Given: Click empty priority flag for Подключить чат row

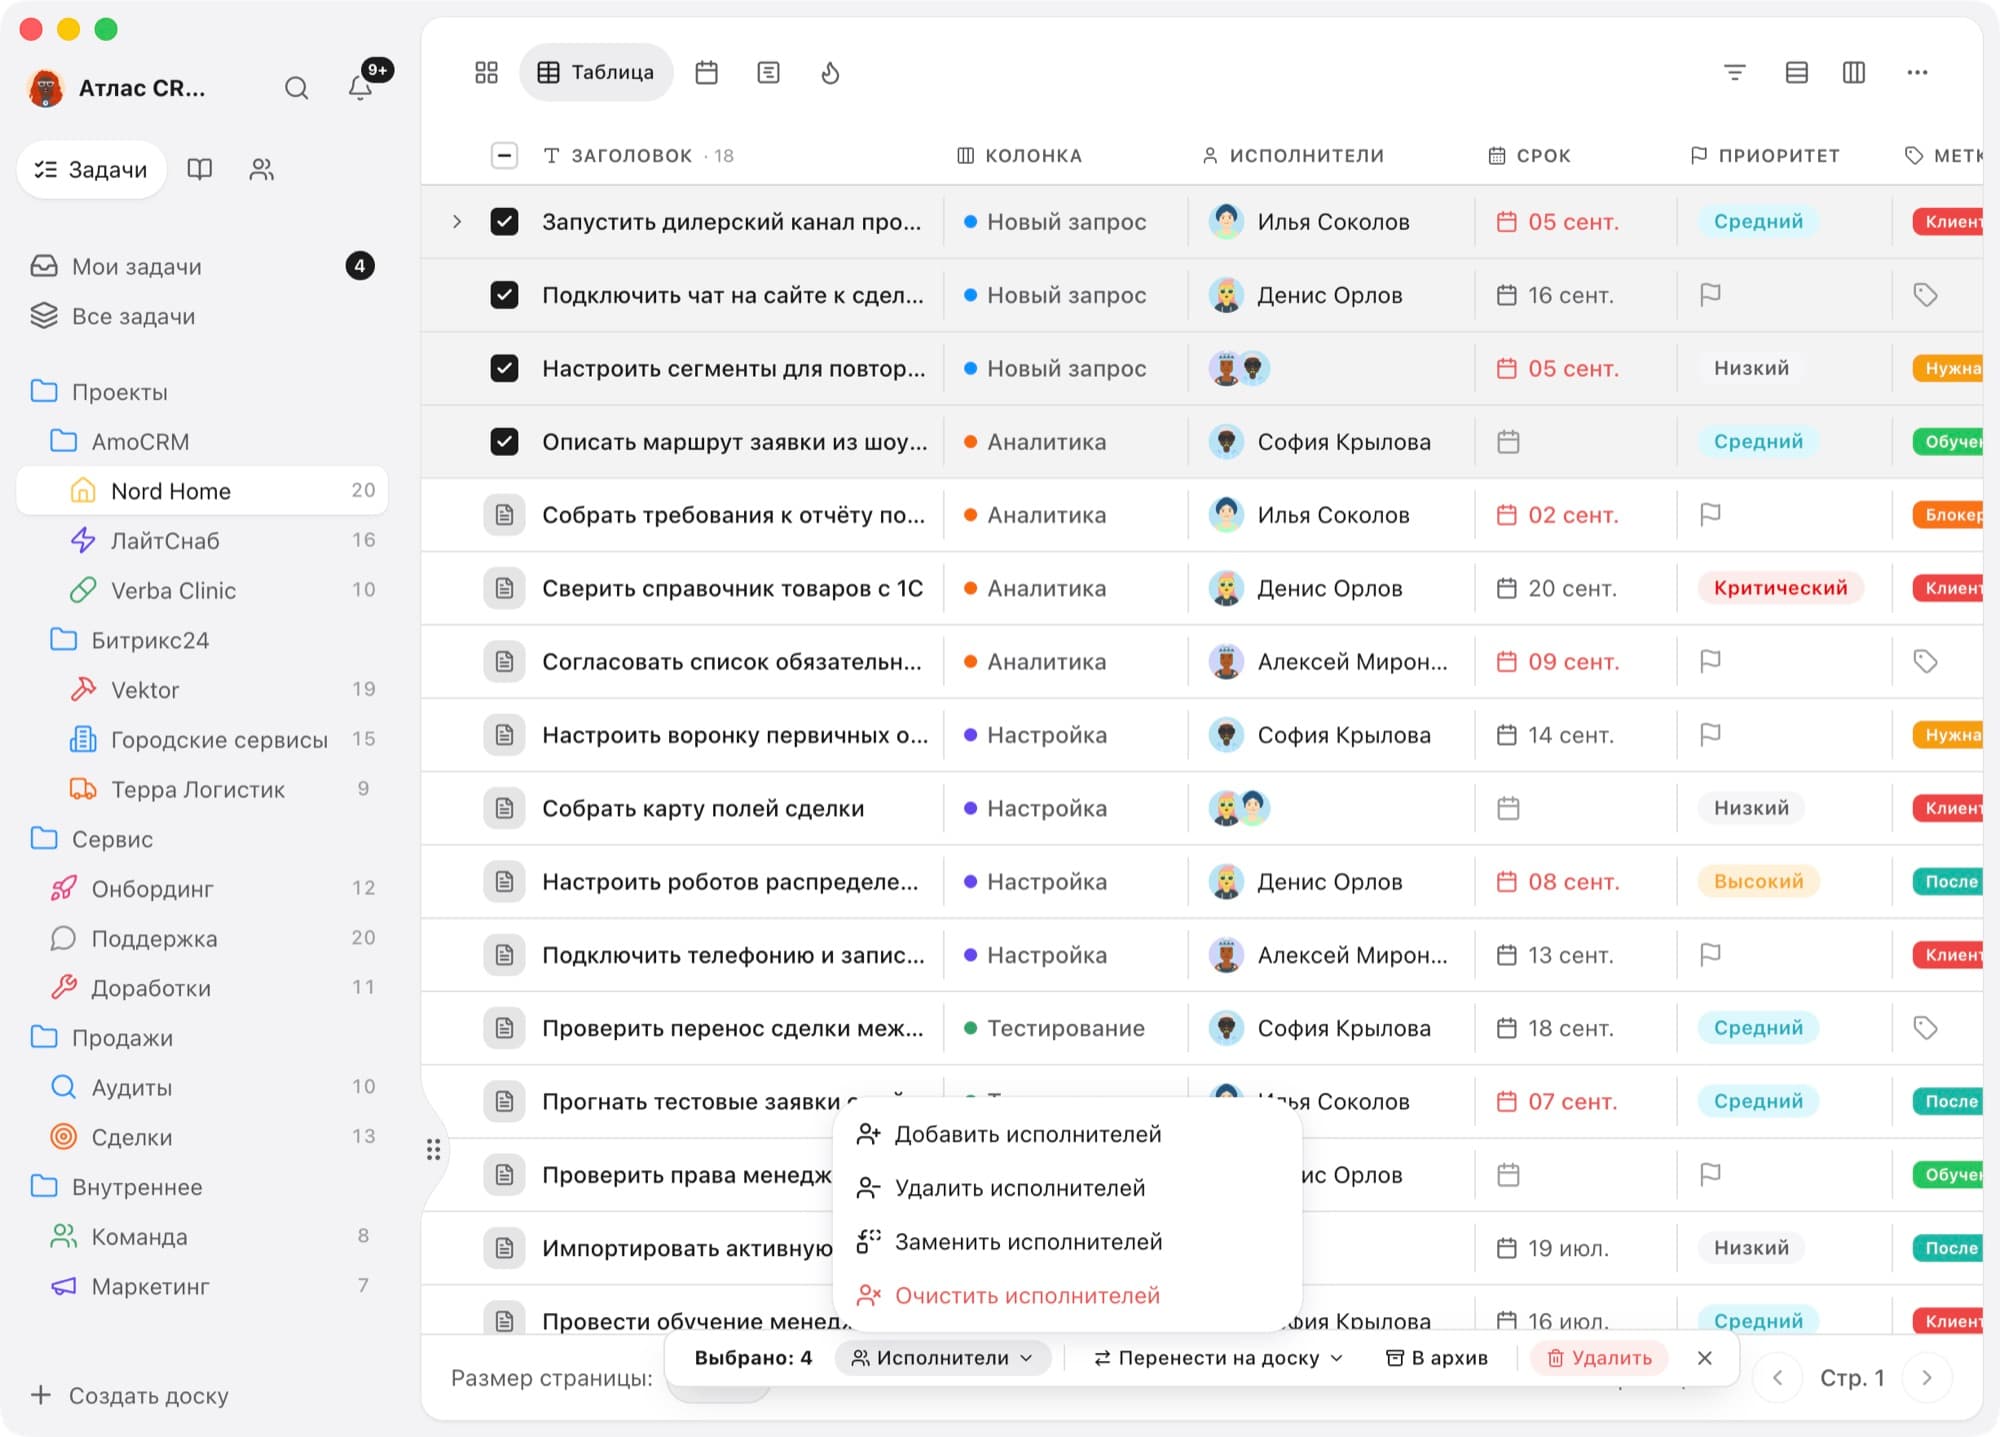Looking at the screenshot, I should point(1711,295).
